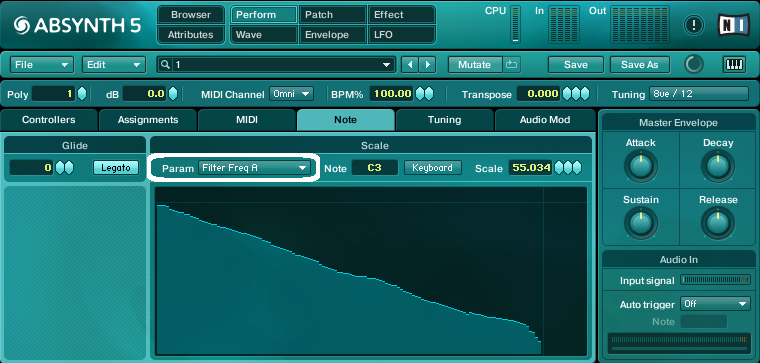Screen dimensions: 760x363
Task: Click the Scale value field 55.034
Action: (531, 168)
